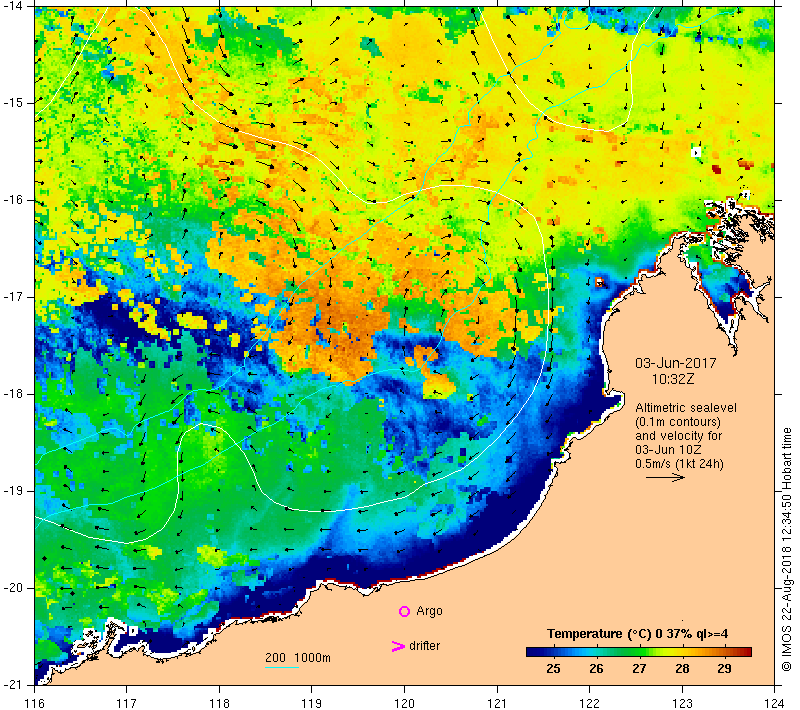Click the '200 1000m' depth label
This screenshot has width=800, height=710.
(298, 657)
